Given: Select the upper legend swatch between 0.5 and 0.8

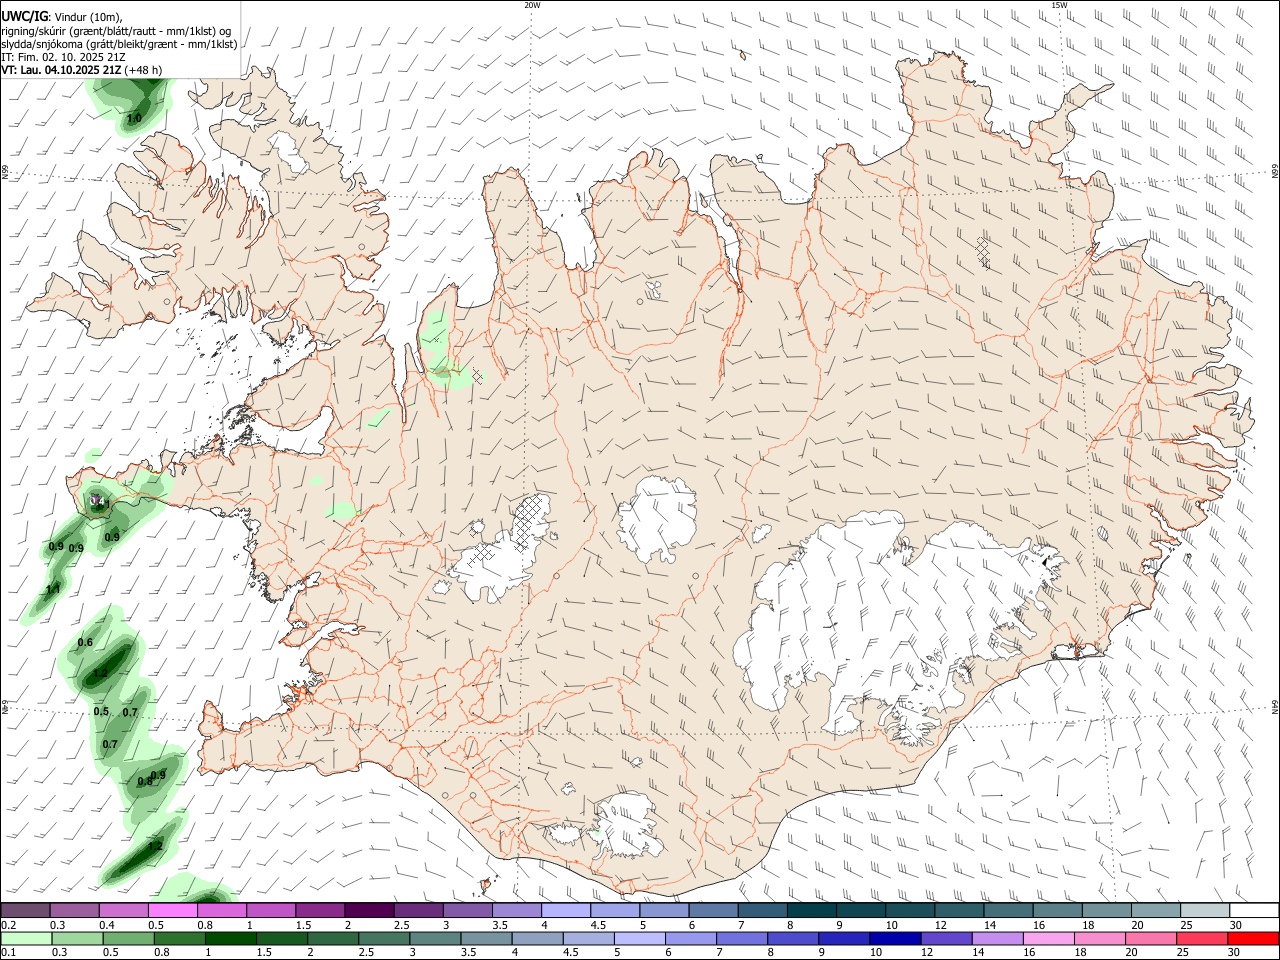Looking at the screenshot, I should [173, 910].
